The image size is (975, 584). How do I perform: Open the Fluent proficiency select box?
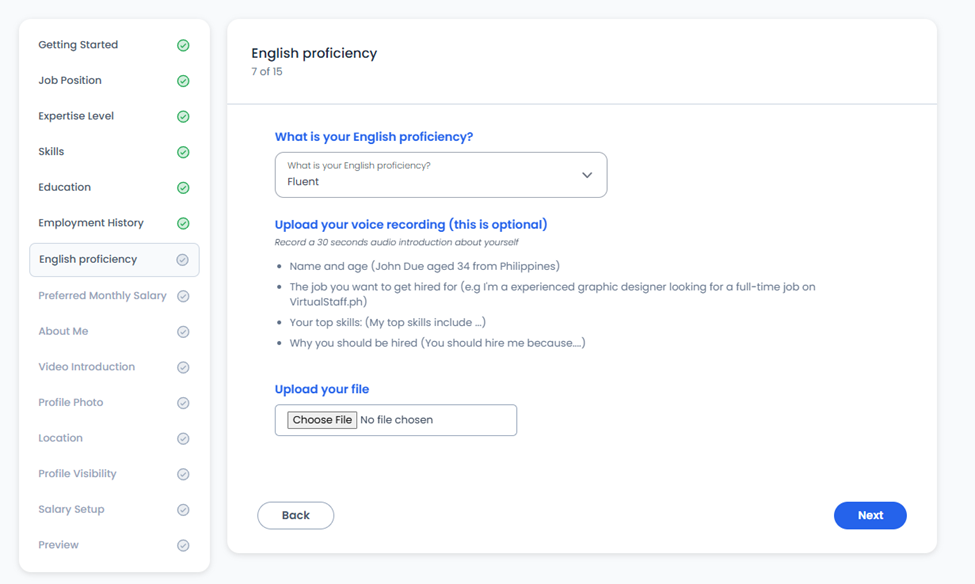[441, 175]
